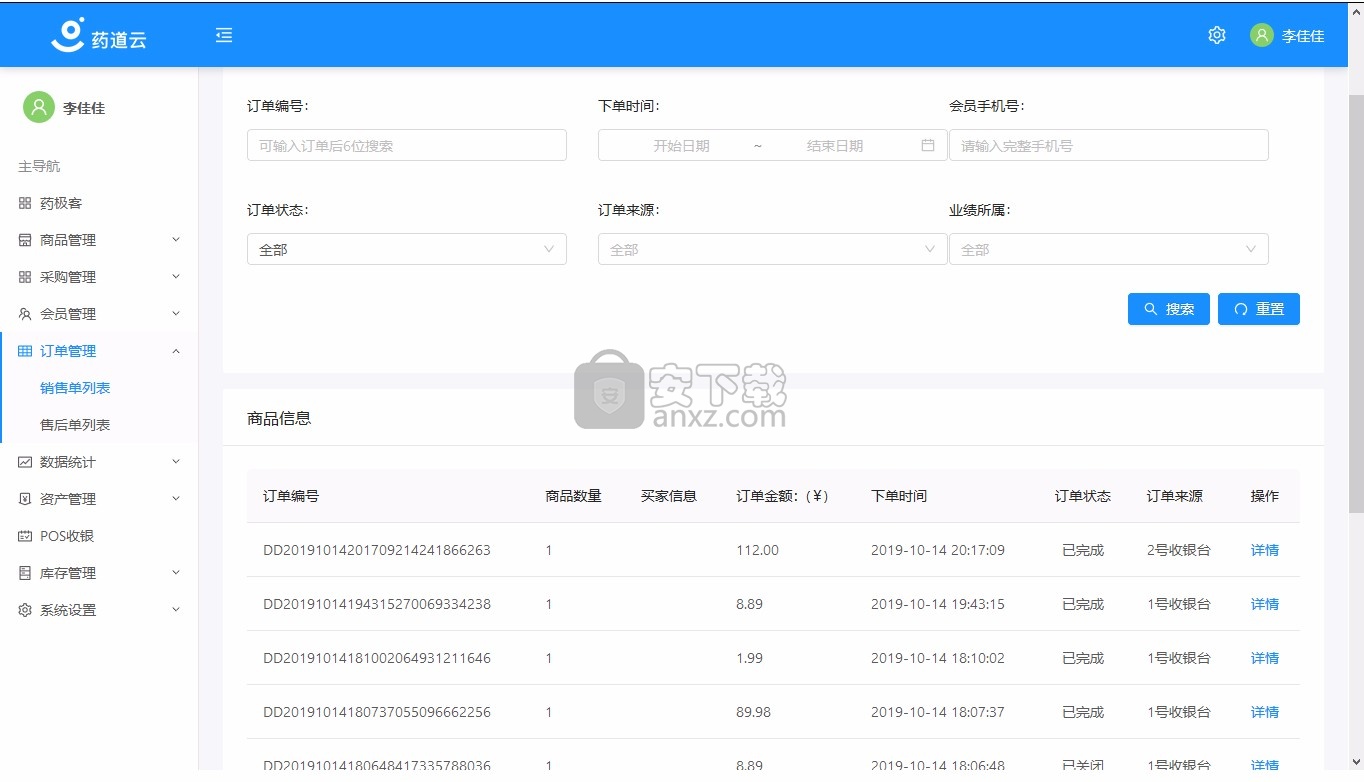Click the 采购管理 sidebar icon
The height and width of the screenshot is (782, 1364).
[25, 277]
